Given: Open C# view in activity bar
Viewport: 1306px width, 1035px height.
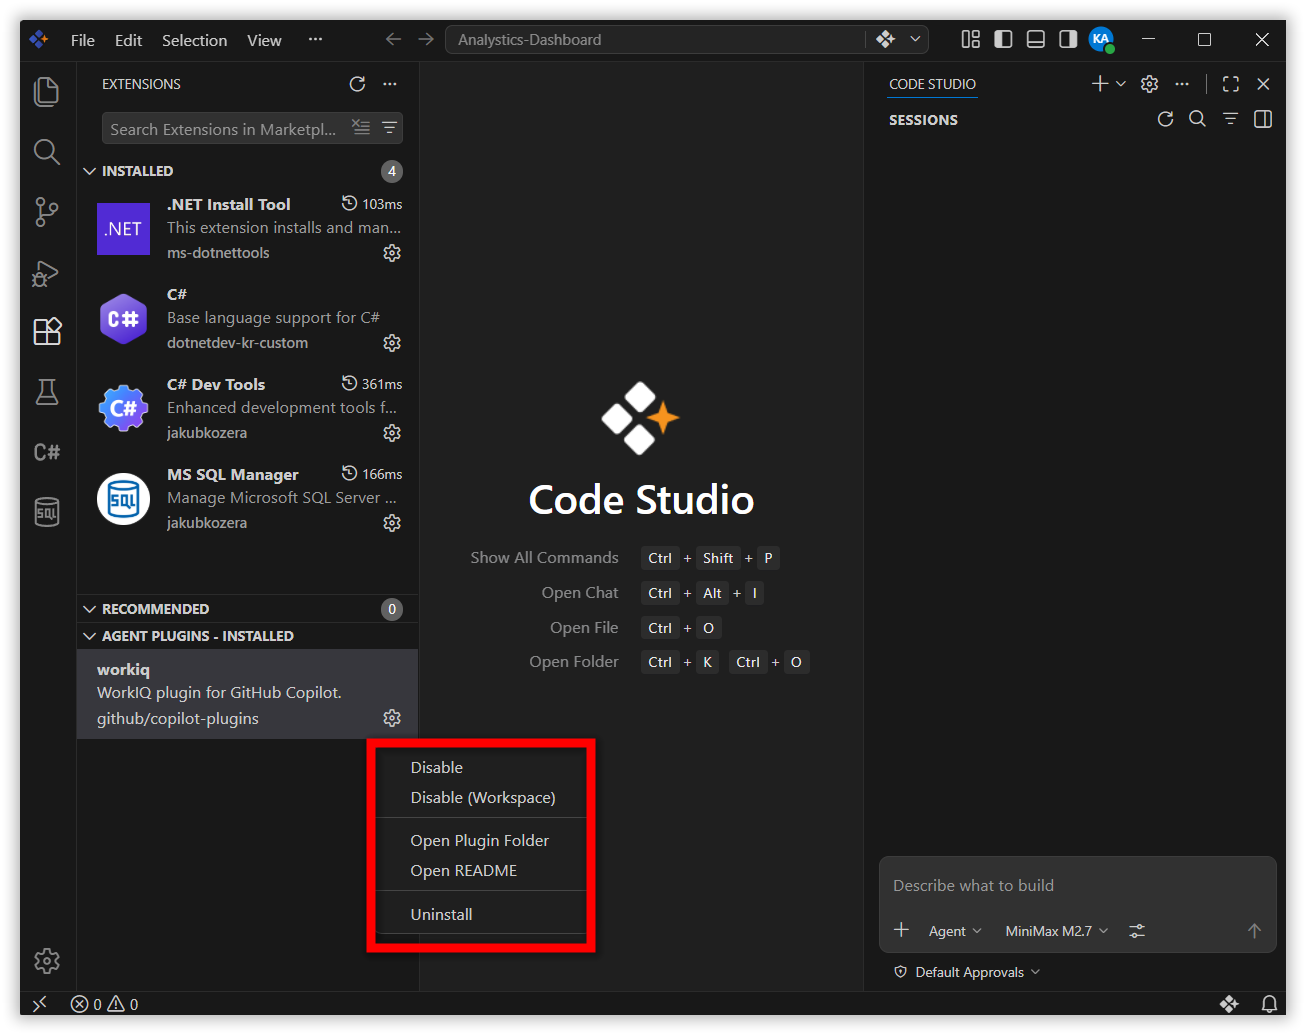Looking at the screenshot, I should pos(47,452).
